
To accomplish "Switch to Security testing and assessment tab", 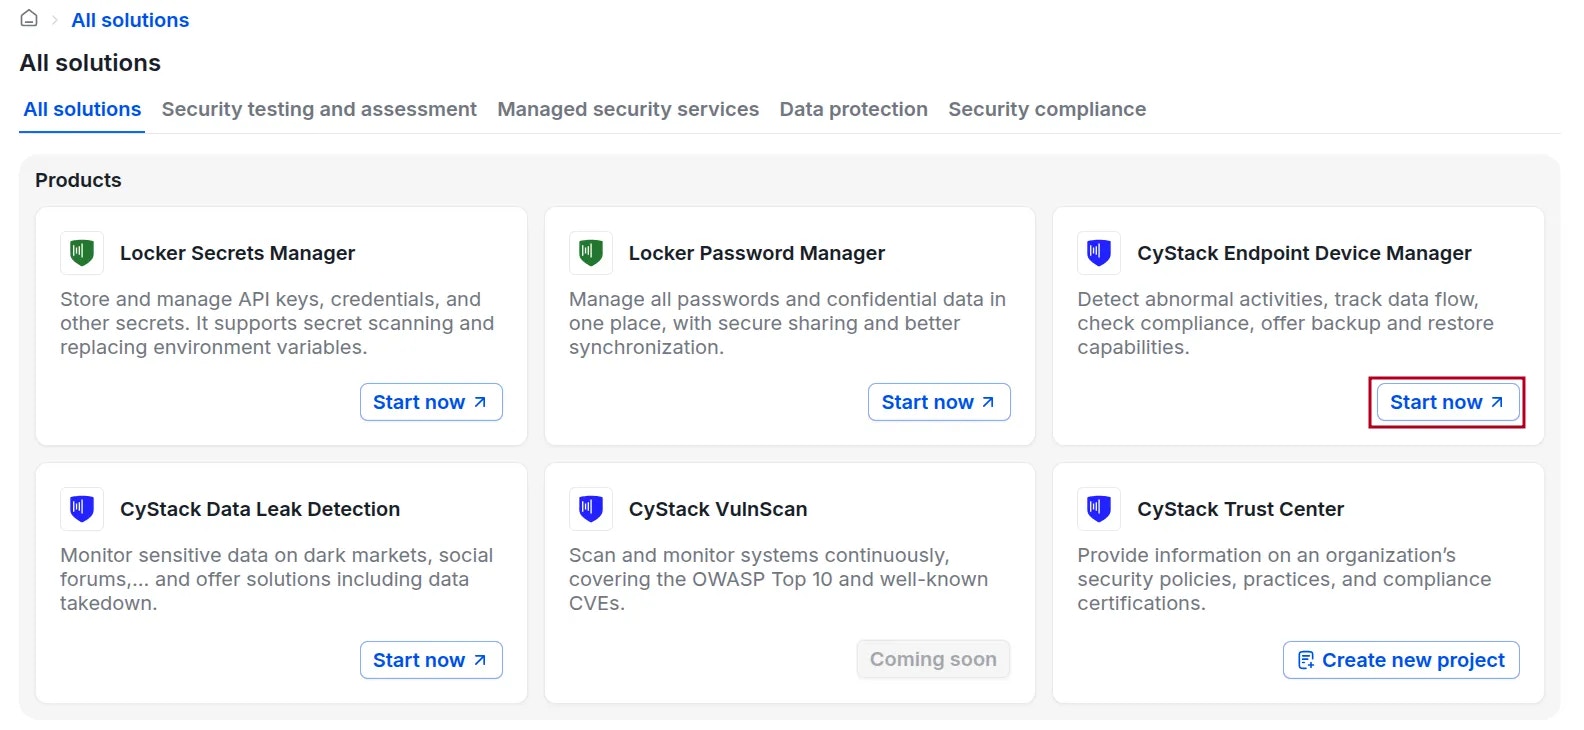I will point(319,109).
